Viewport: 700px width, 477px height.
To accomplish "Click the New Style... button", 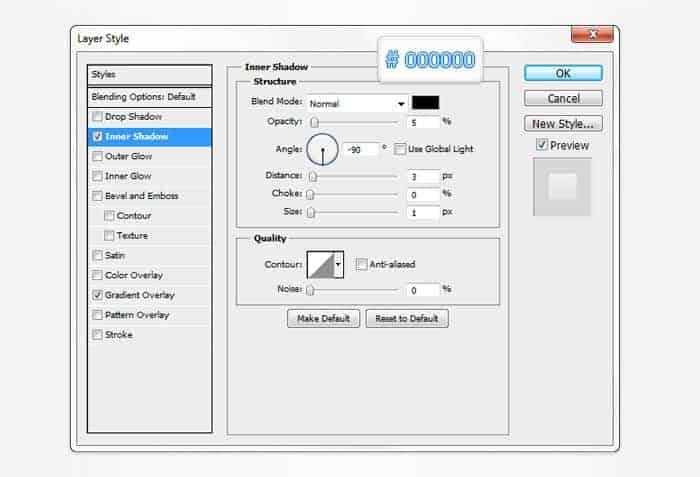I will pyautogui.click(x=563, y=124).
